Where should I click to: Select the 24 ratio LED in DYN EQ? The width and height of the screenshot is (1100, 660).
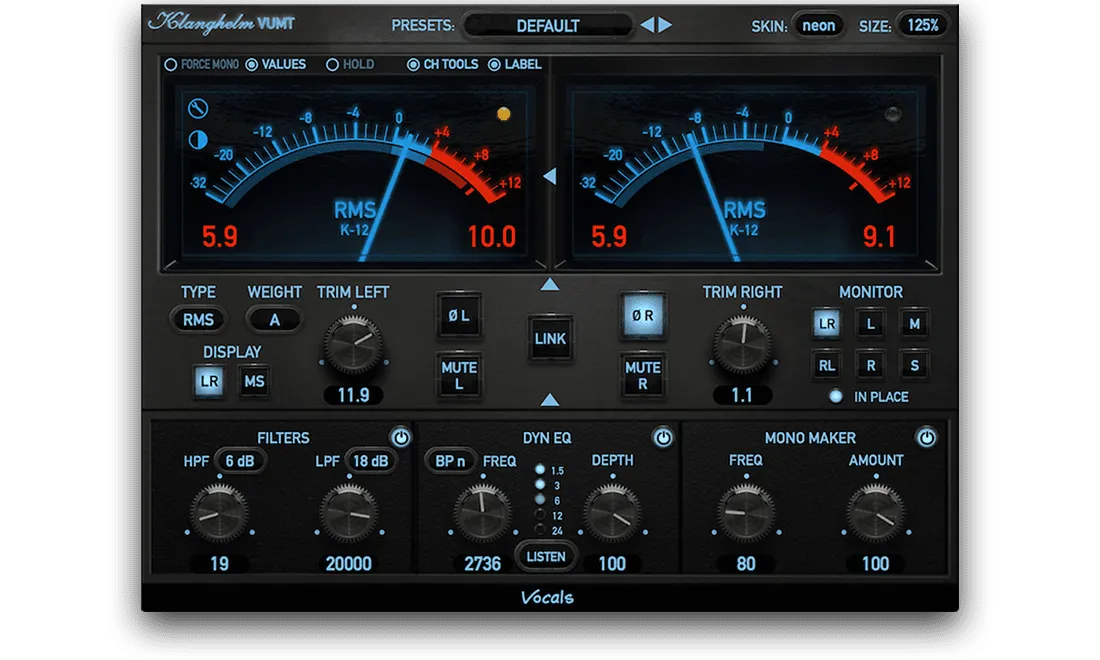539,530
